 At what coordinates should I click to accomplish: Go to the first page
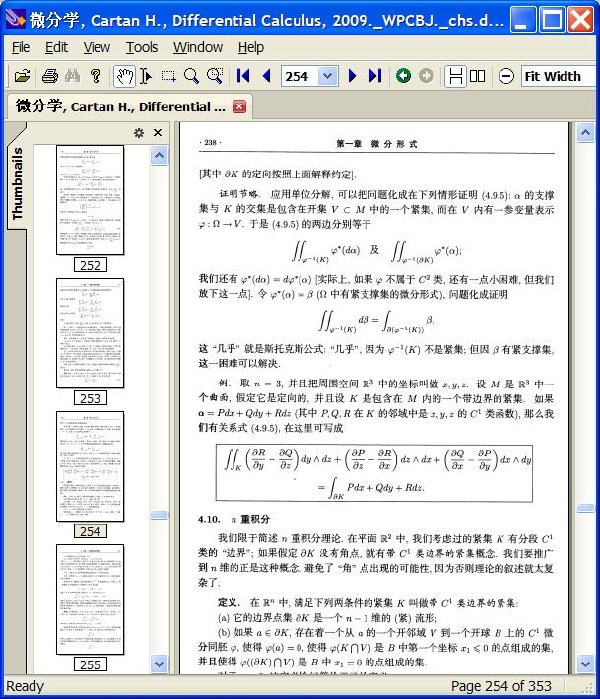click(x=243, y=76)
